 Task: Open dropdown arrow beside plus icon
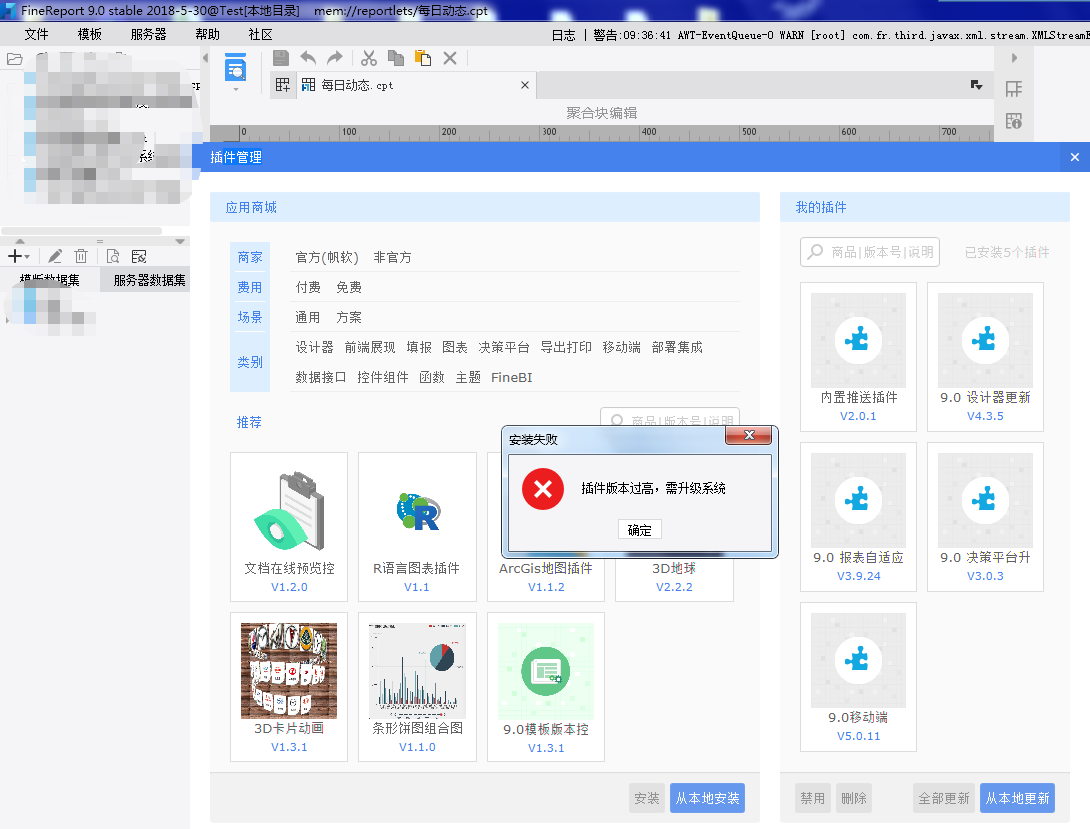(x=27, y=257)
